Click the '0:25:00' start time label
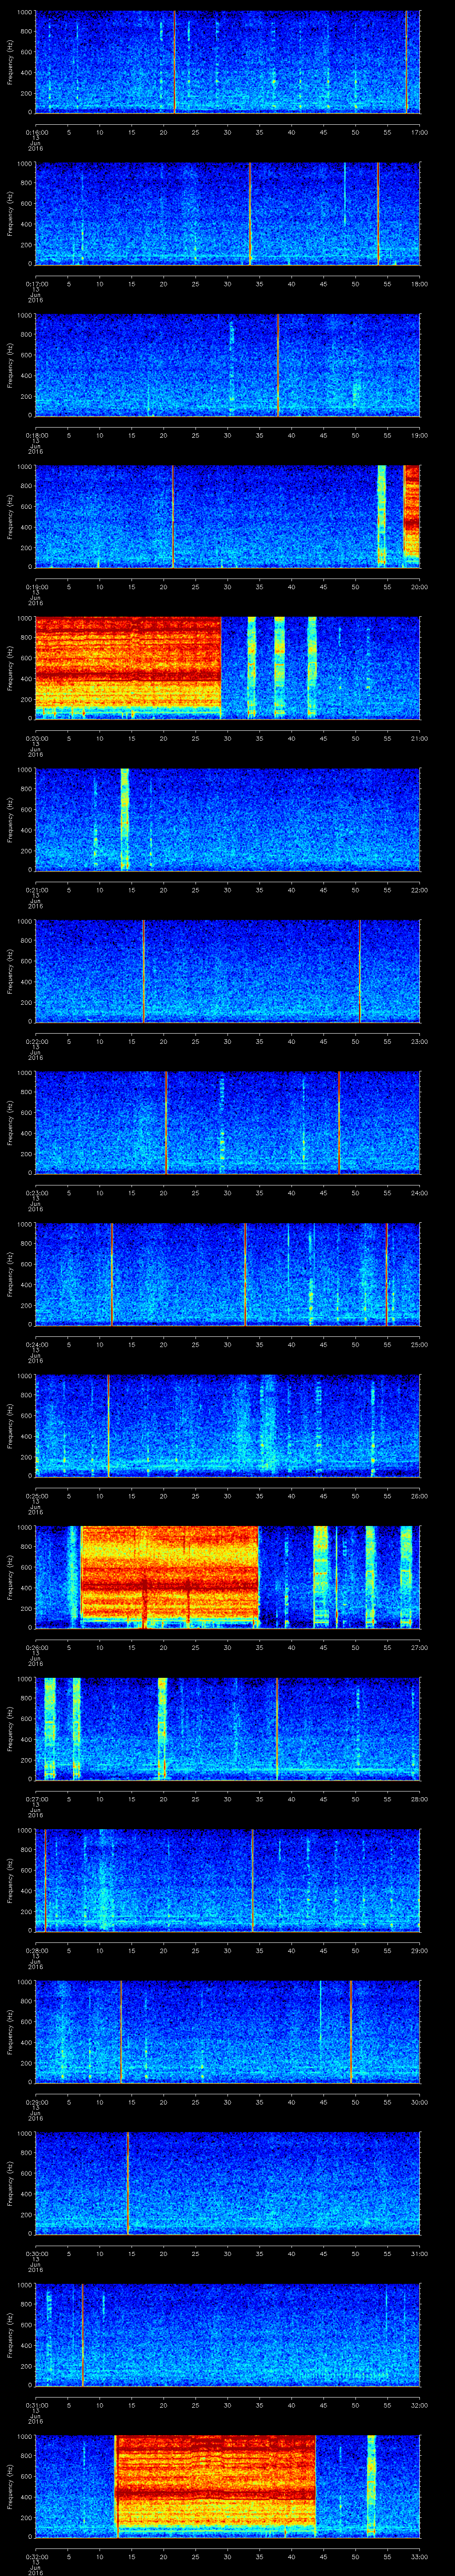The width and height of the screenshot is (455, 2576). (x=36, y=1496)
